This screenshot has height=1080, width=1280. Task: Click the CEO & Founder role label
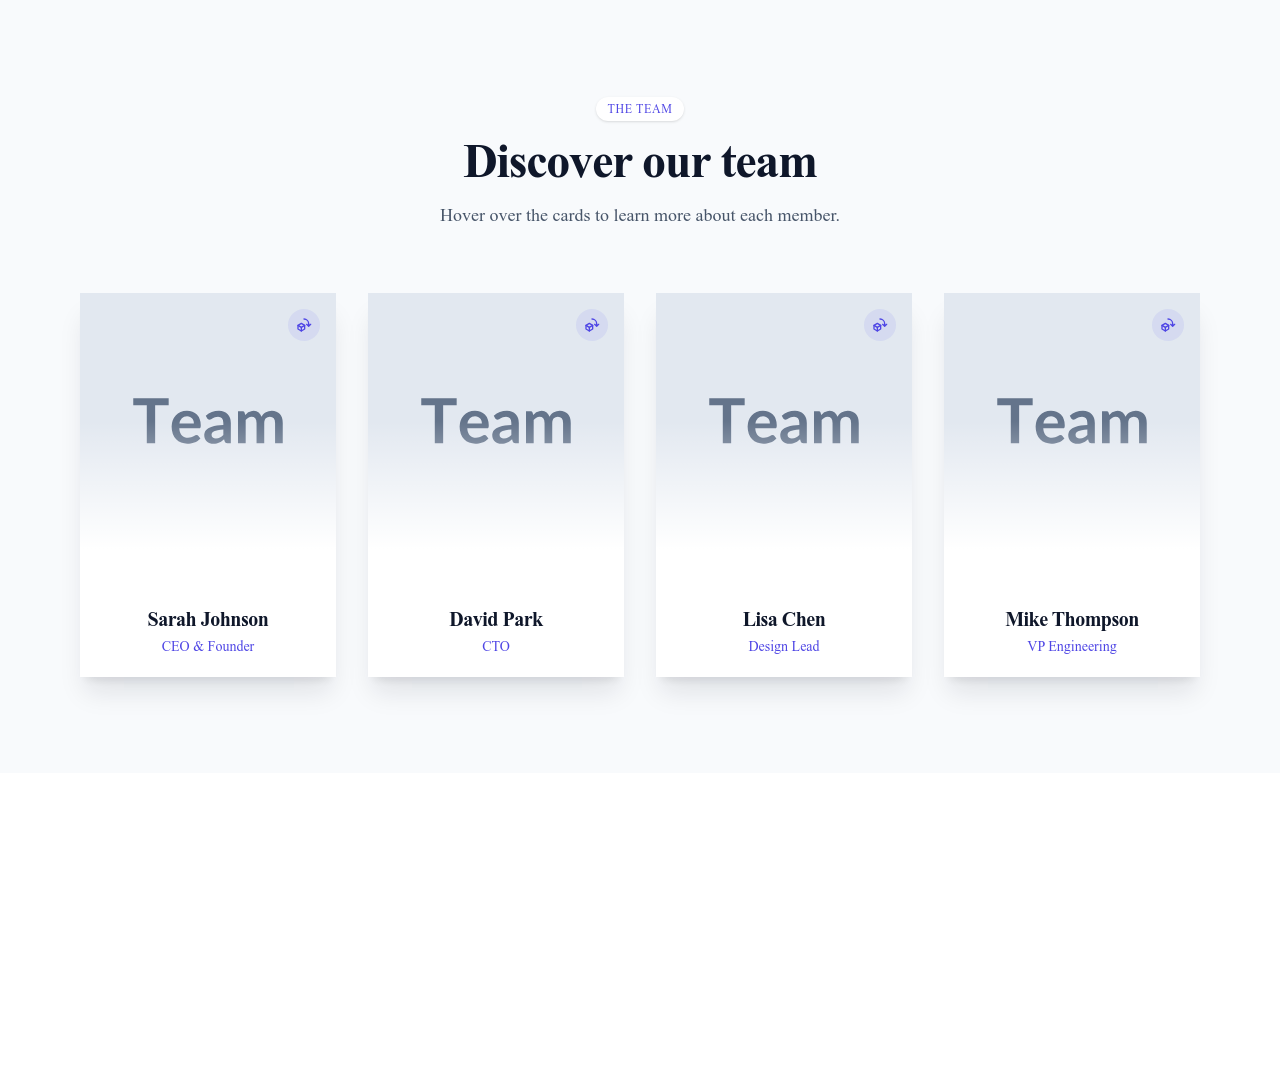coord(208,646)
